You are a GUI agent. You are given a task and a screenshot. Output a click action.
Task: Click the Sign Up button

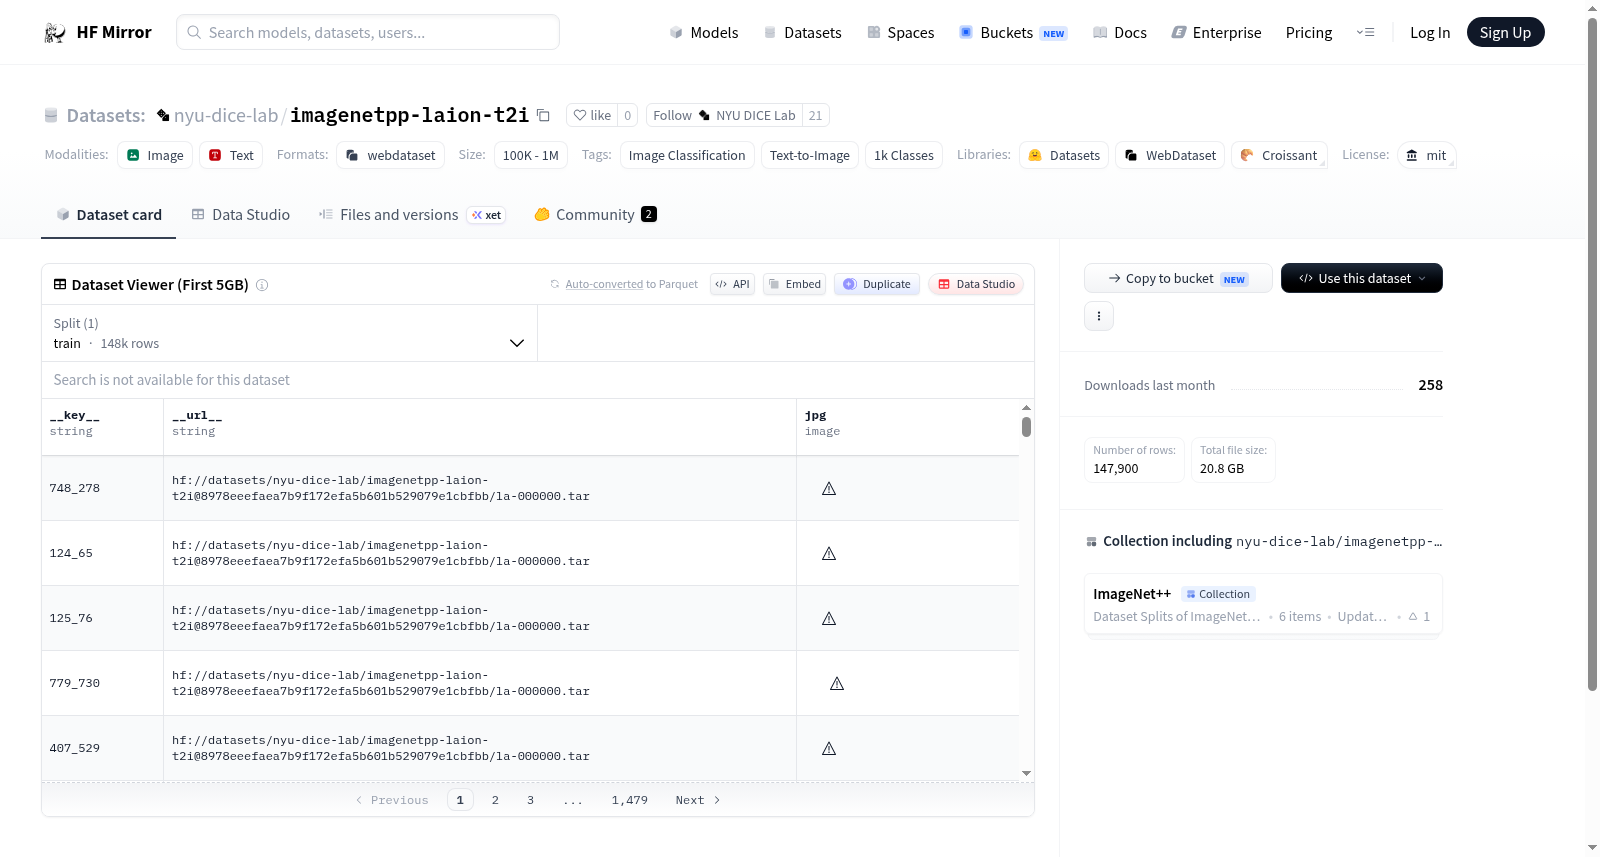point(1506,33)
